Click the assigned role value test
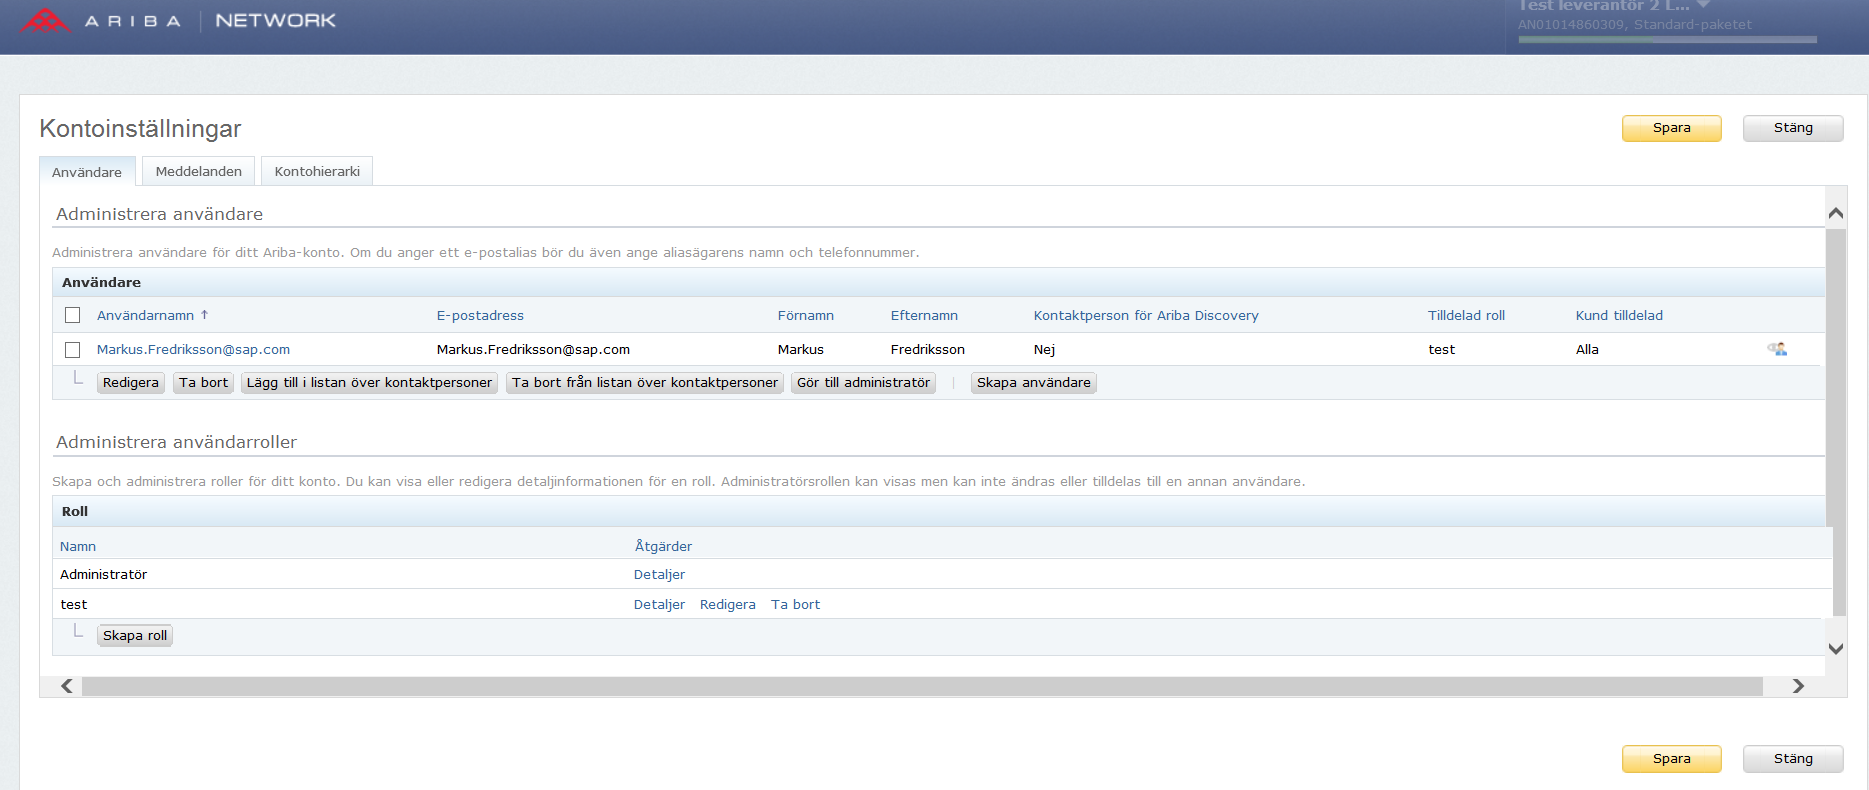This screenshot has height=790, width=1869. pyautogui.click(x=1441, y=350)
